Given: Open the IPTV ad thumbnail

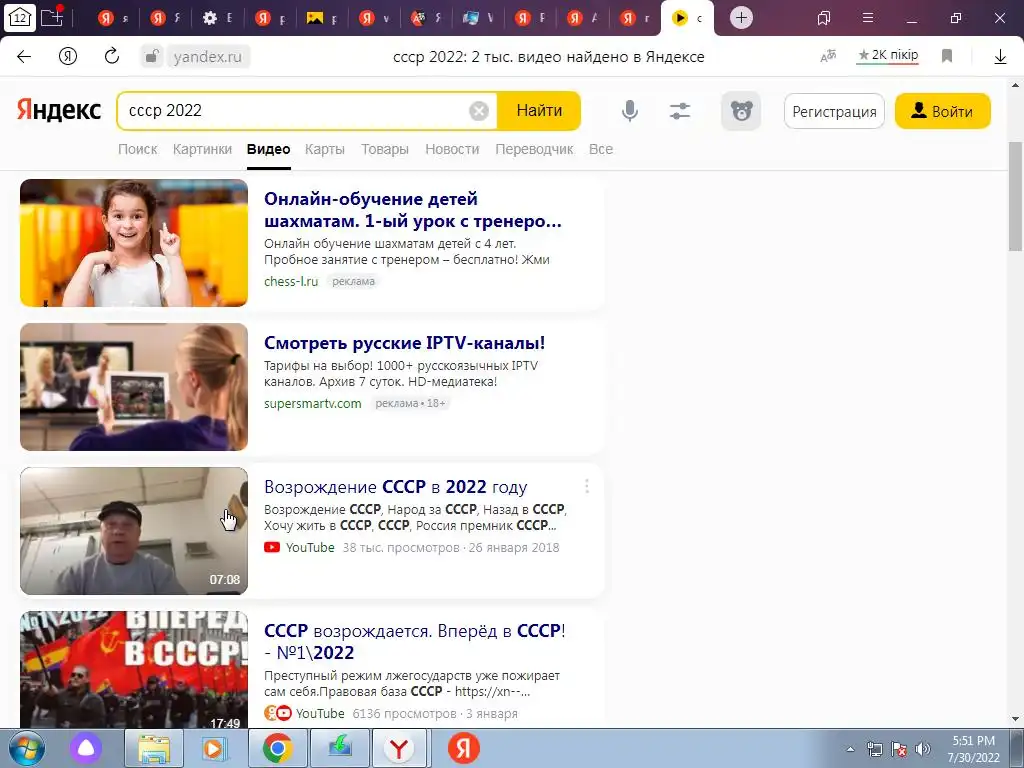Looking at the screenshot, I should (x=134, y=387).
